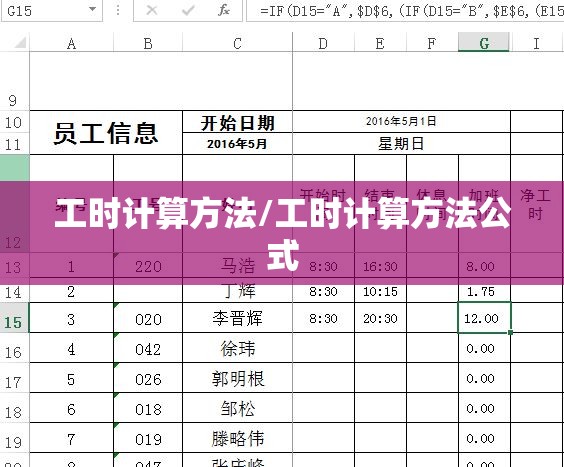
Task: Open the Name Box dropdown arrow
Action: [92, 9]
